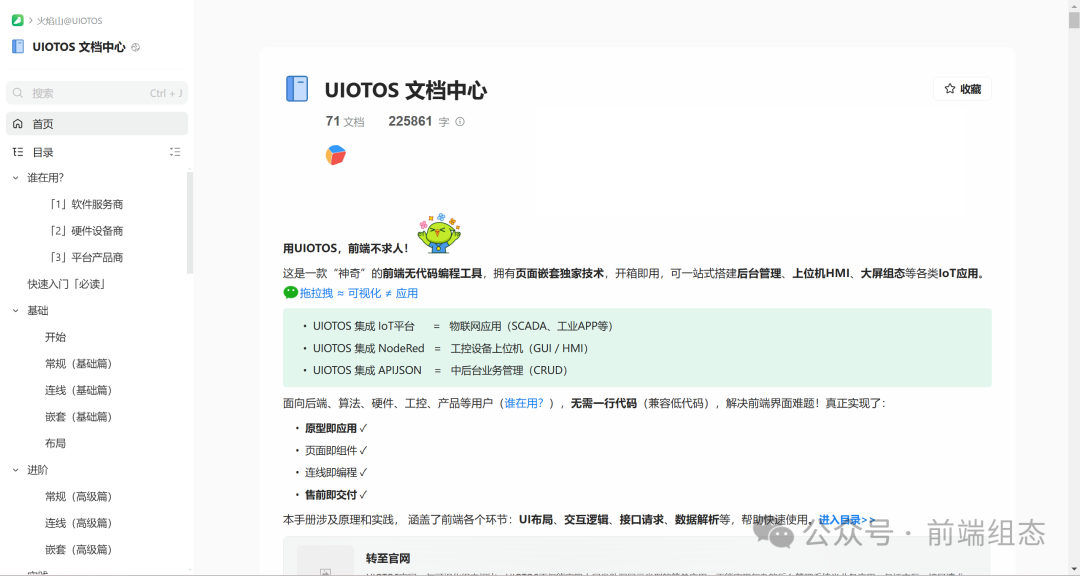Open settings via the gear icon next to sidebar title
This screenshot has height=576, width=1080.
(x=133, y=46)
